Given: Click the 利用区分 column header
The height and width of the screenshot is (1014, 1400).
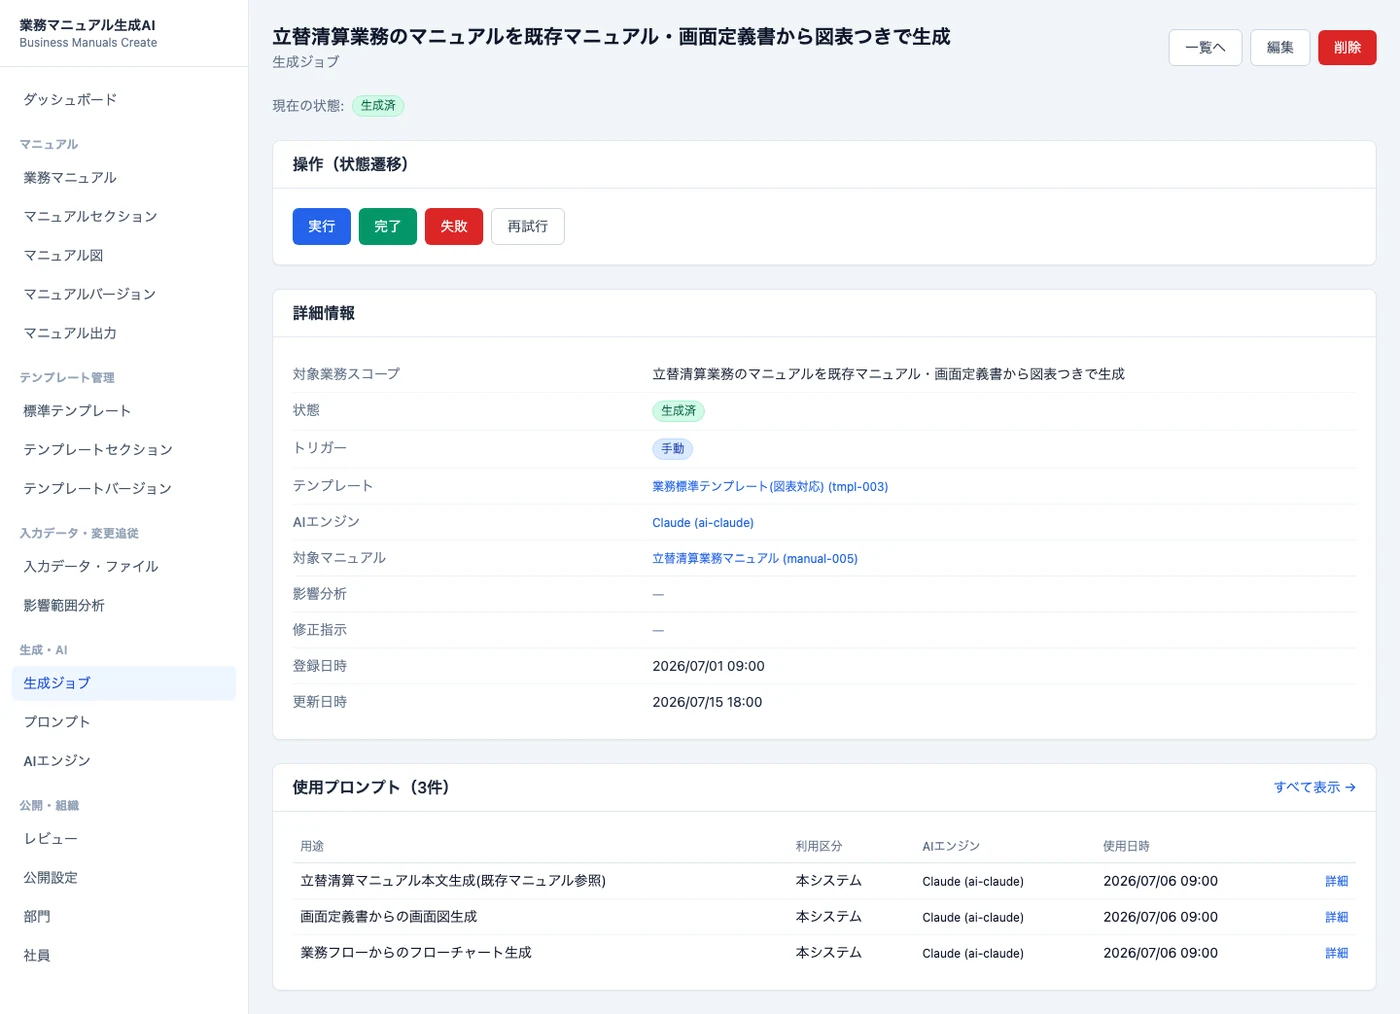Looking at the screenshot, I should click(819, 847).
